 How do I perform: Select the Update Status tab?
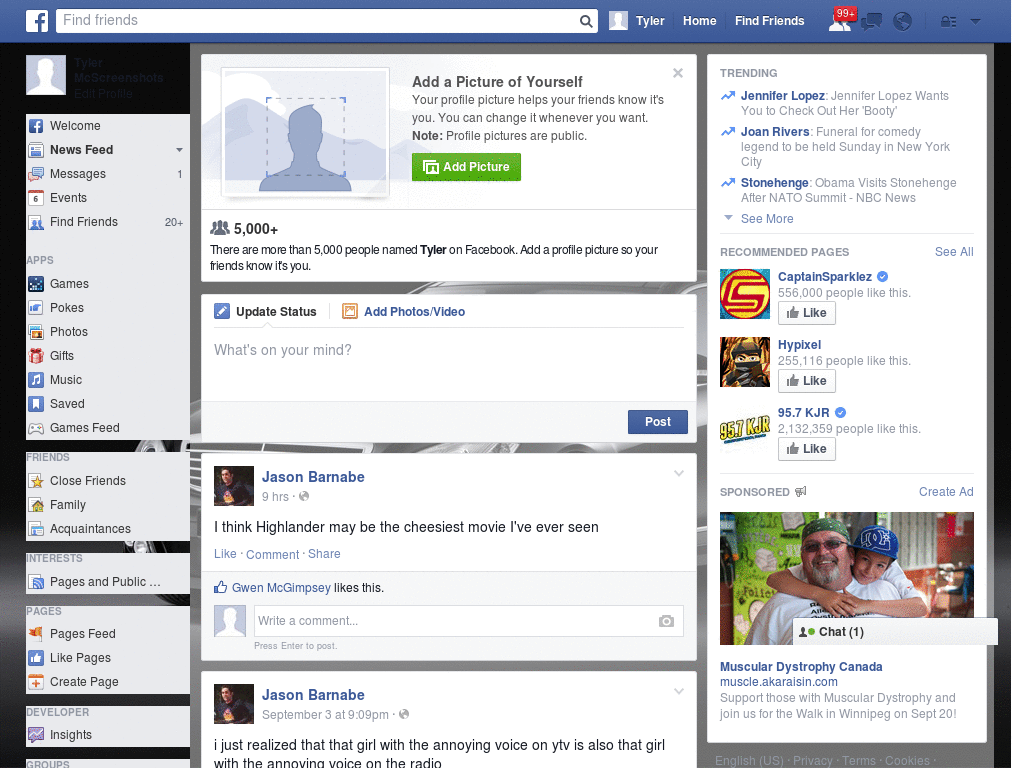coord(265,312)
